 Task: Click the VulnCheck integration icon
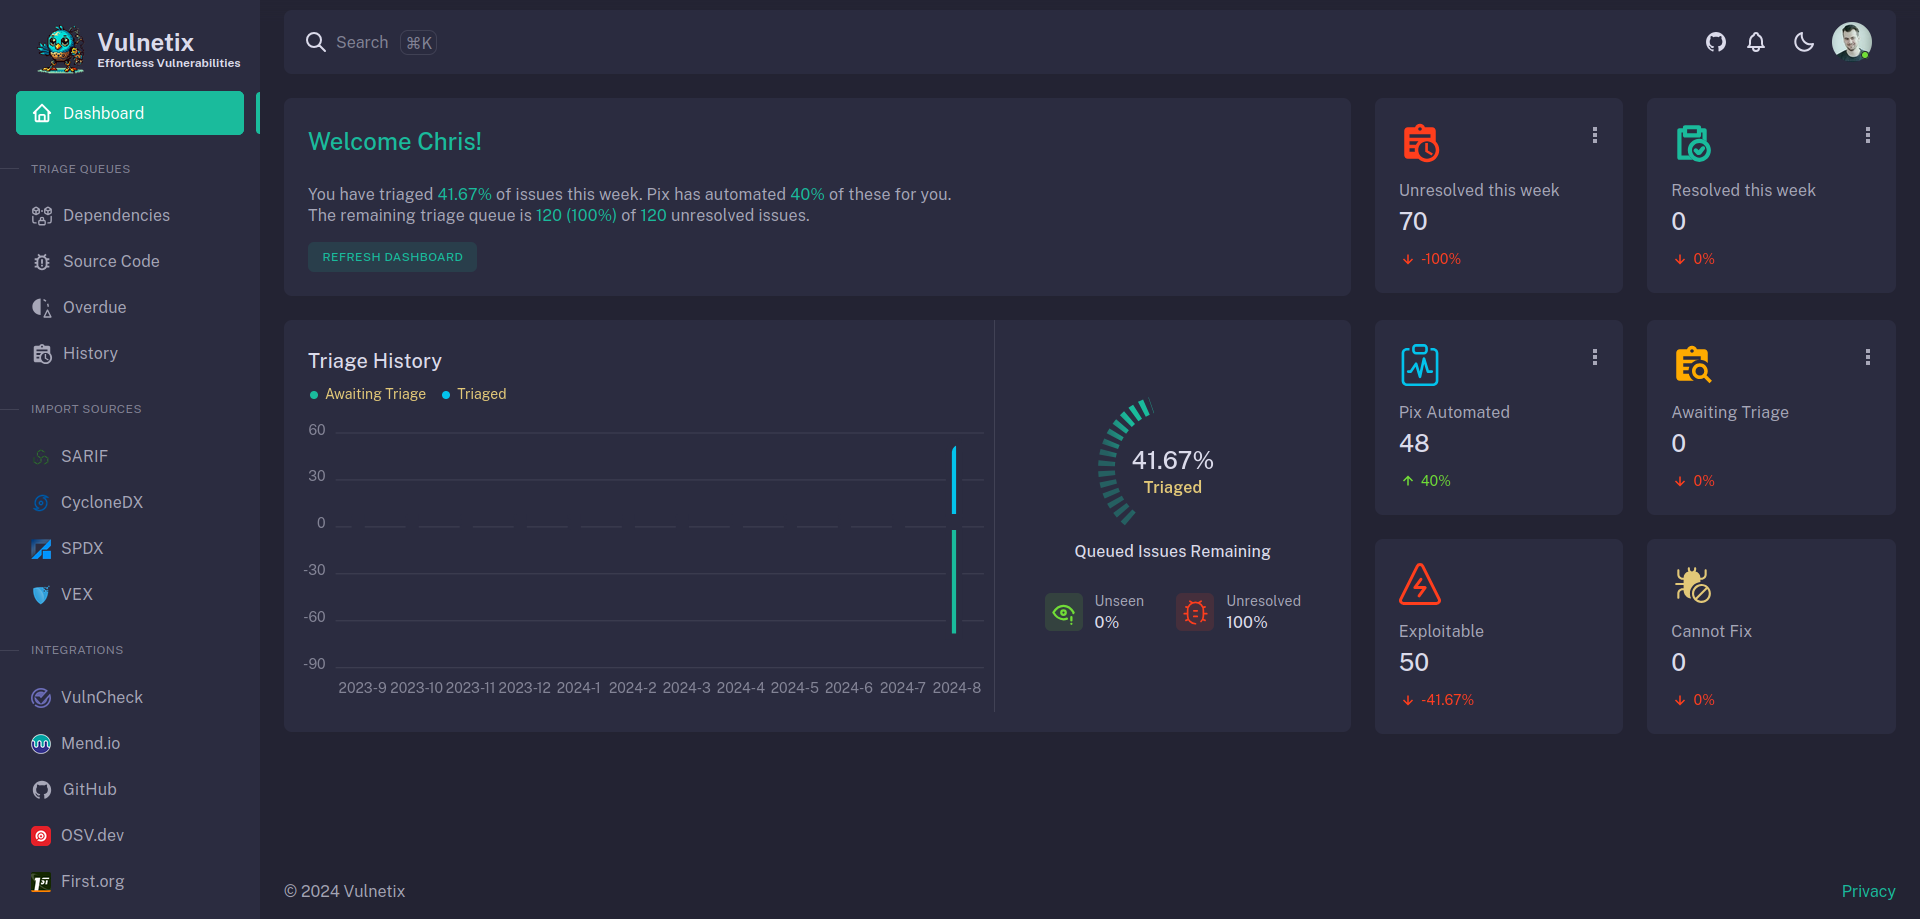pyautogui.click(x=41, y=698)
